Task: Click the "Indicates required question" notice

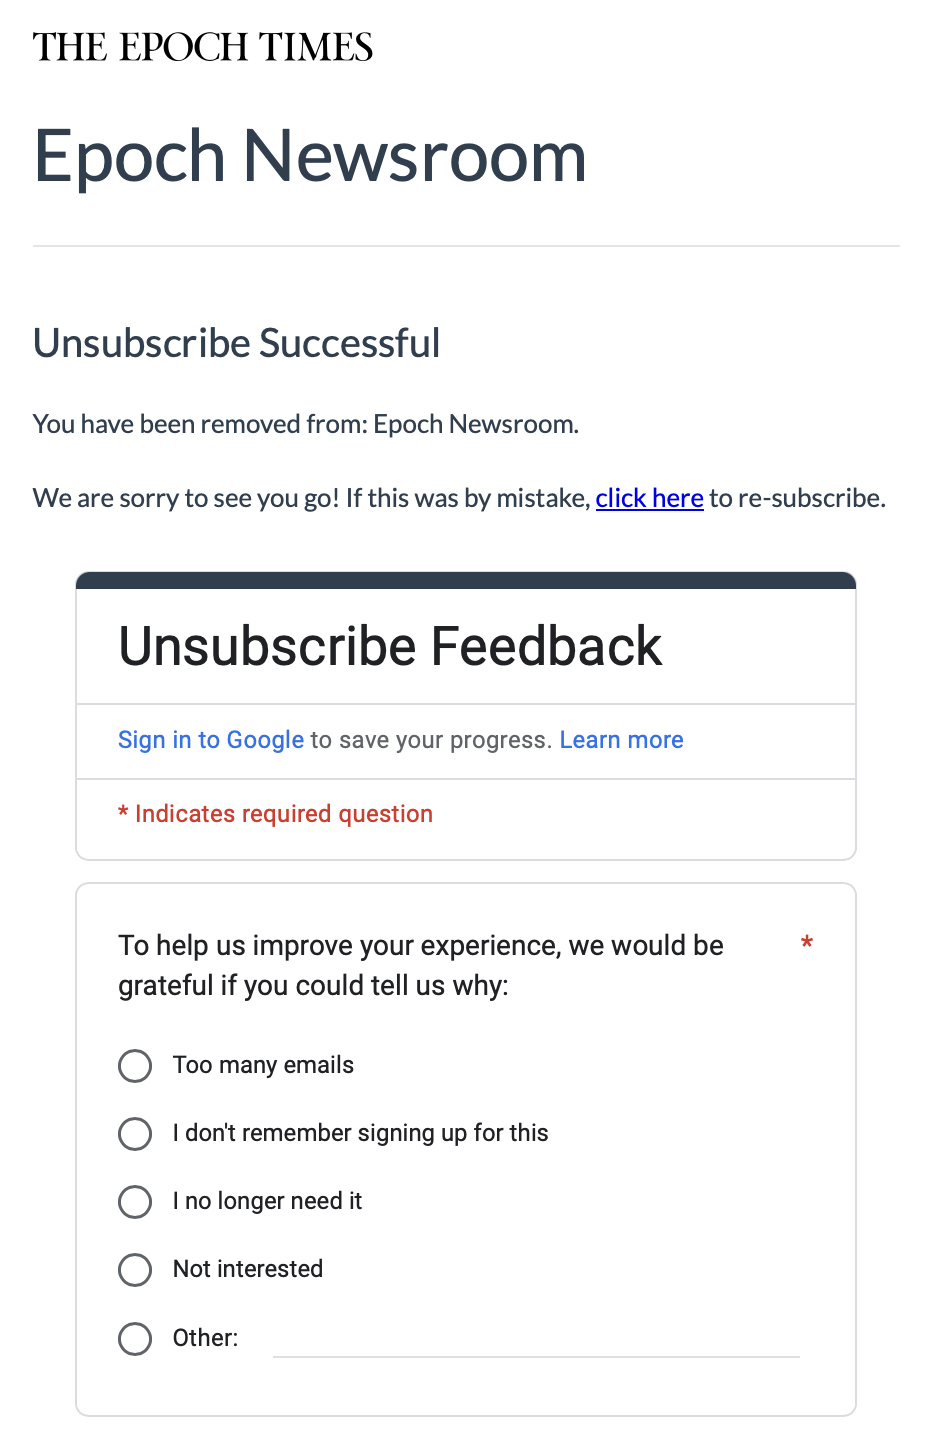Action: [x=275, y=813]
